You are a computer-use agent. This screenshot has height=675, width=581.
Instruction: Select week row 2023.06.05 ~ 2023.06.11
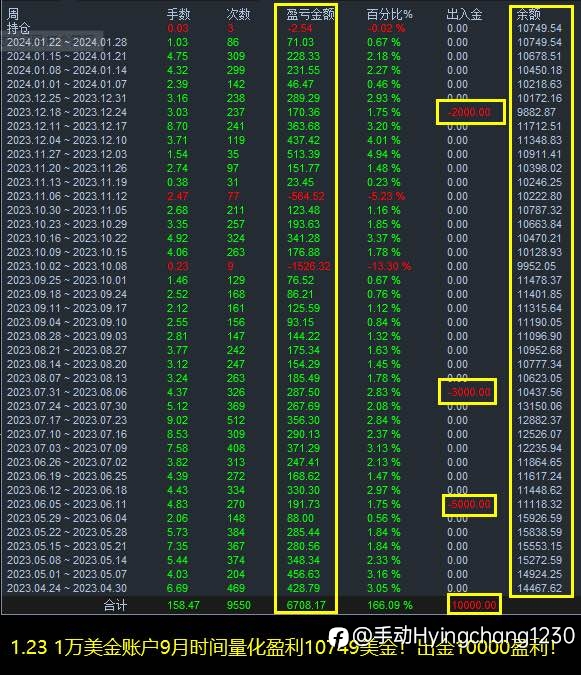[67, 504]
